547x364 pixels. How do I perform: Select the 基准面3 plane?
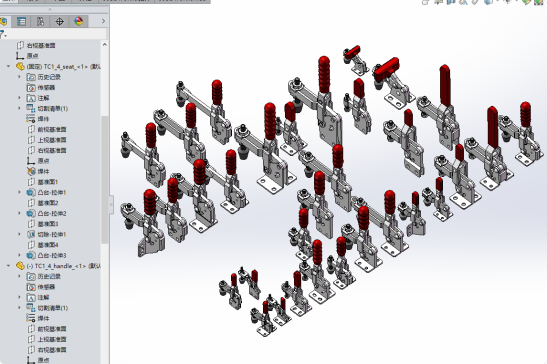(48, 224)
